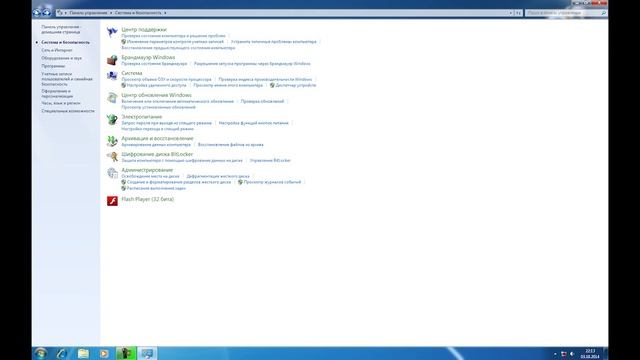Open Диспетчер устройств link

[296, 85]
